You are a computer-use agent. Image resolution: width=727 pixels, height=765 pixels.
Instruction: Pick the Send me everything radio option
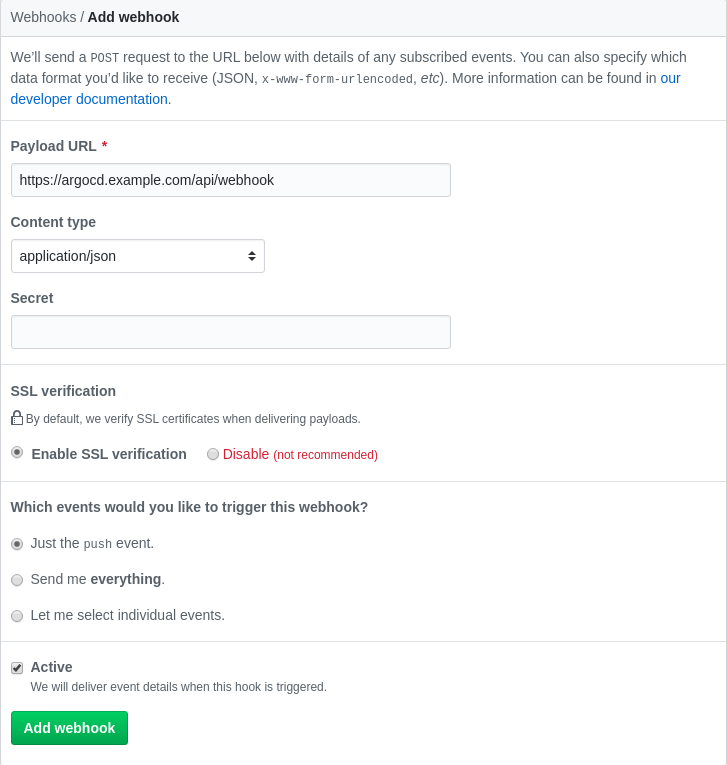click(17, 580)
